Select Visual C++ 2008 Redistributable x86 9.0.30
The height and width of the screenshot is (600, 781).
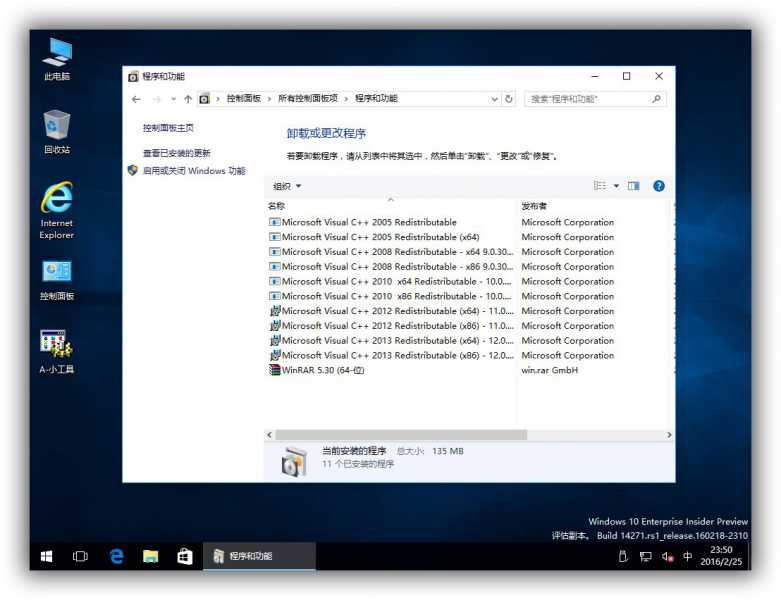[x=390, y=266]
